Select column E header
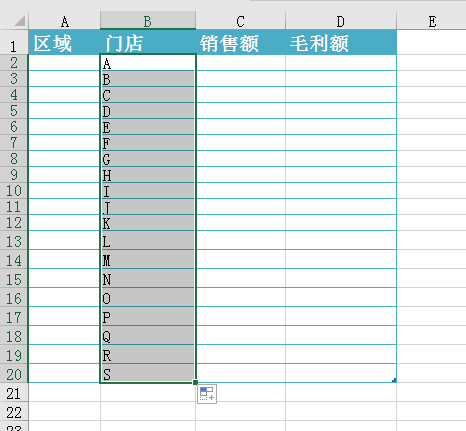The width and height of the screenshot is (466, 431). (x=432, y=21)
